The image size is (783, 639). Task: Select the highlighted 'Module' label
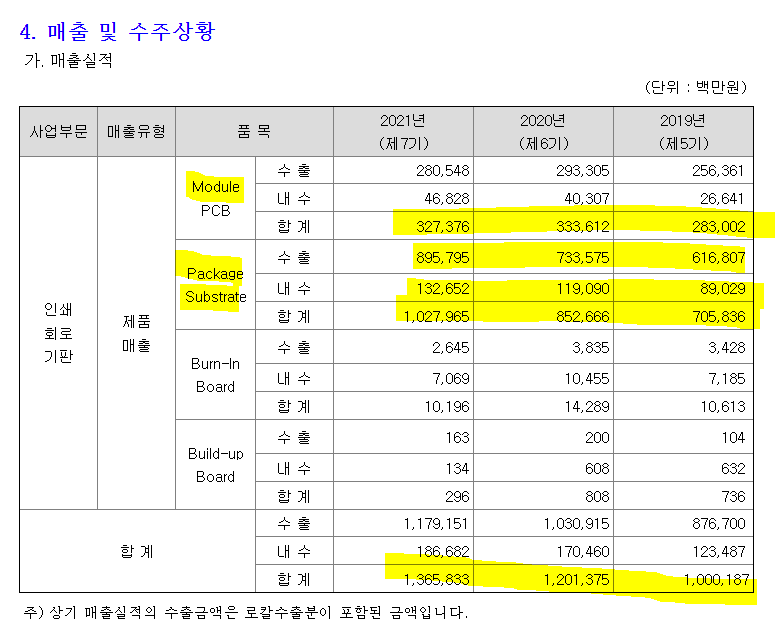click(x=216, y=187)
